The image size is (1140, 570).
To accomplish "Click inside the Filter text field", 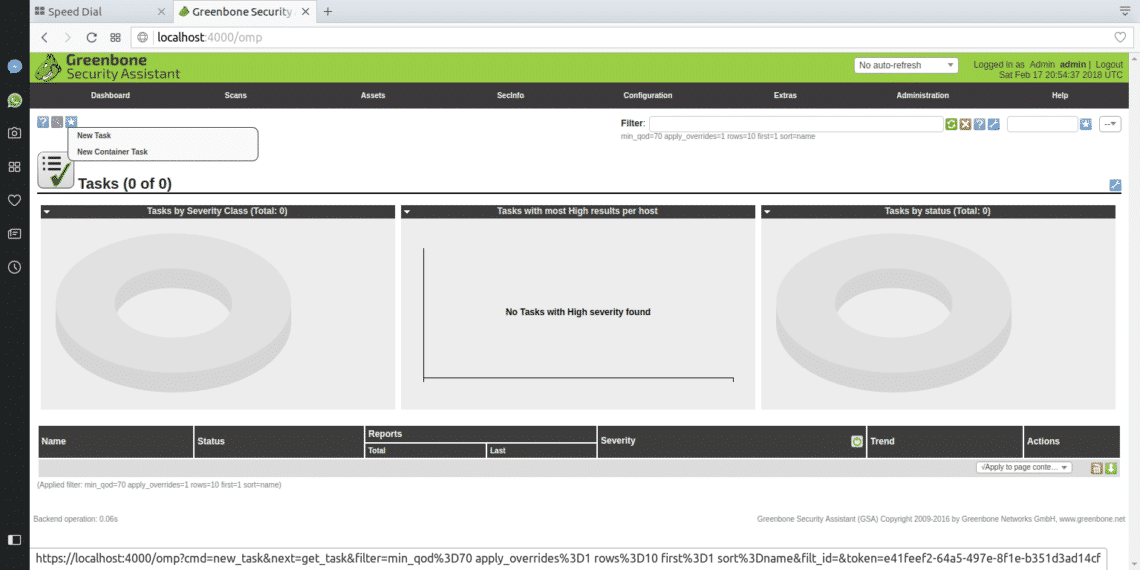I will coord(796,124).
